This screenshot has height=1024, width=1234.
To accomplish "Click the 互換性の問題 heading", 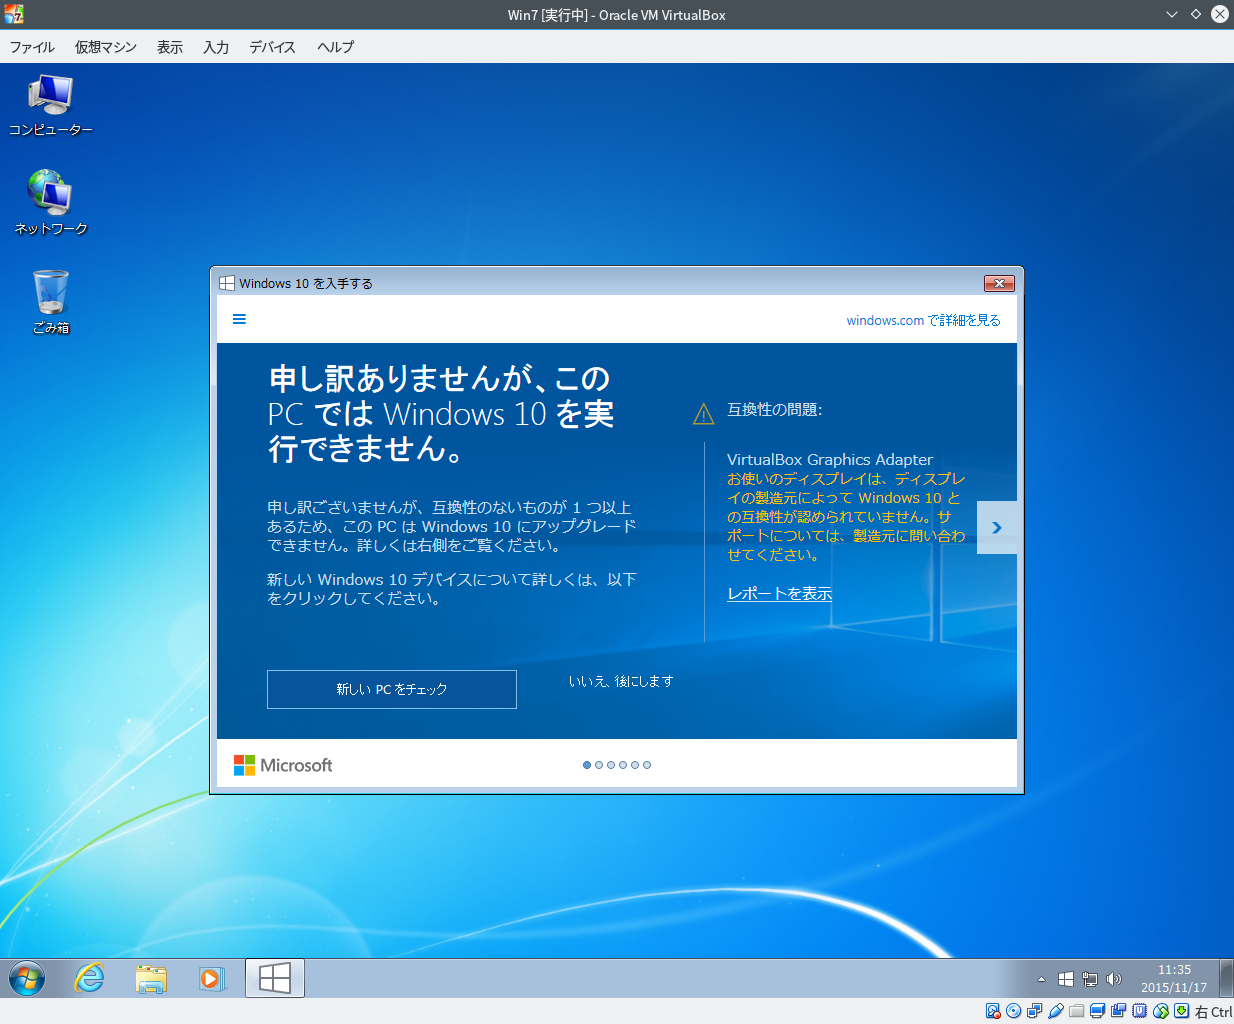I will tap(774, 410).
